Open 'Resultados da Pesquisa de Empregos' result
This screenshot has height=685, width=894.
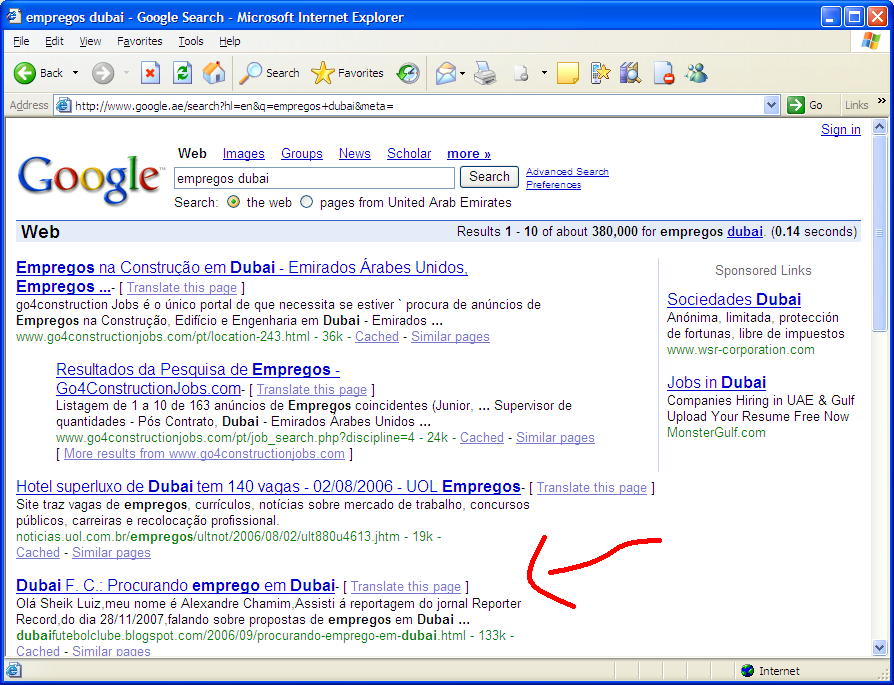pyautogui.click(x=198, y=379)
